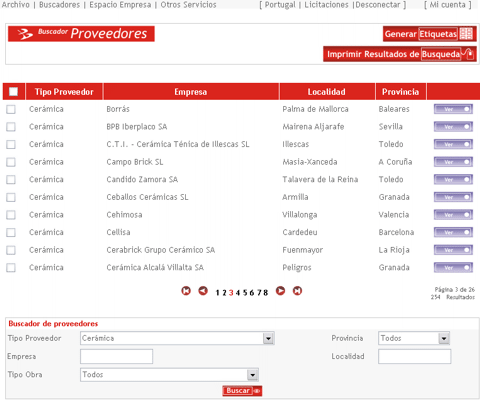
Task: Check the Cerámica Alcalá Villalta SA box
Action: 11,268
